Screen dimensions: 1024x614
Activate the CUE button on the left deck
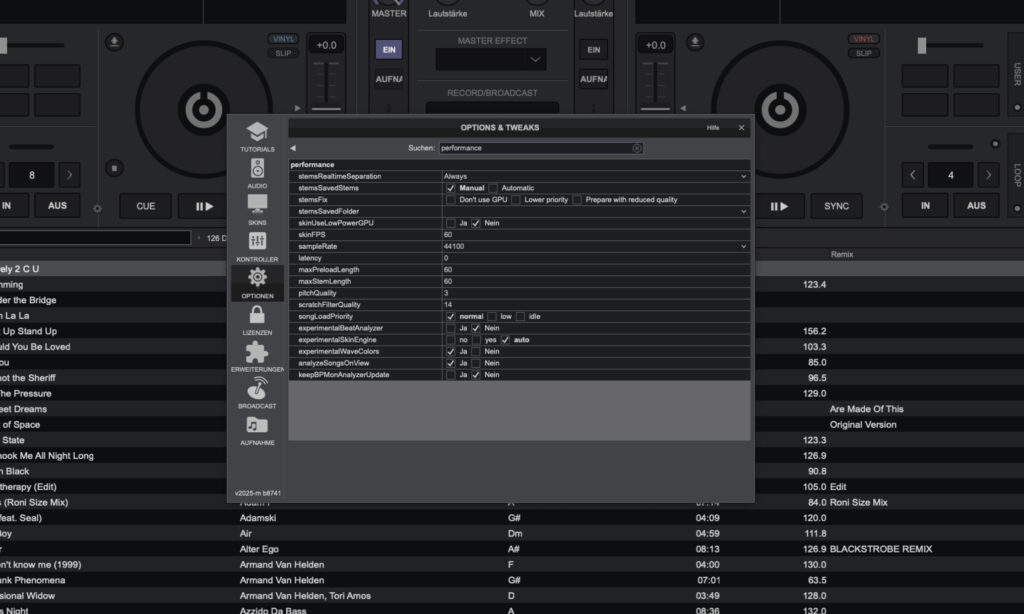(x=144, y=206)
